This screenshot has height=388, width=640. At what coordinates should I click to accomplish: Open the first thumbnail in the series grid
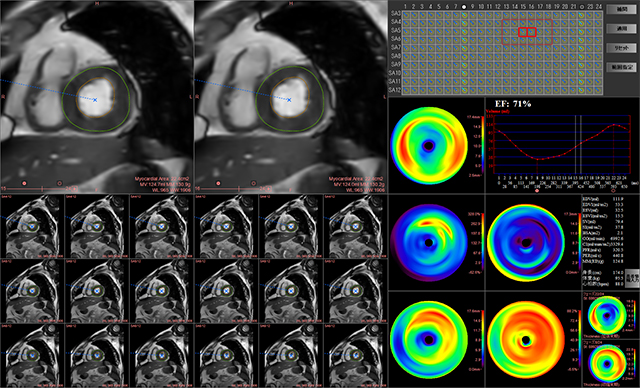tap(32, 226)
